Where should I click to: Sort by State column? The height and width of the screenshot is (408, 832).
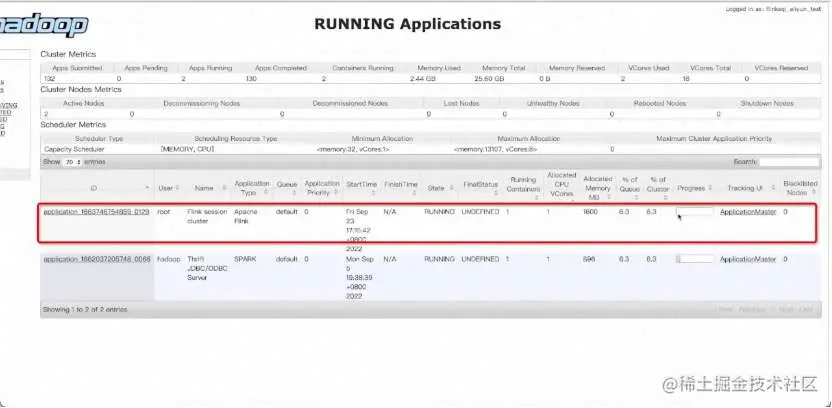tap(439, 188)
